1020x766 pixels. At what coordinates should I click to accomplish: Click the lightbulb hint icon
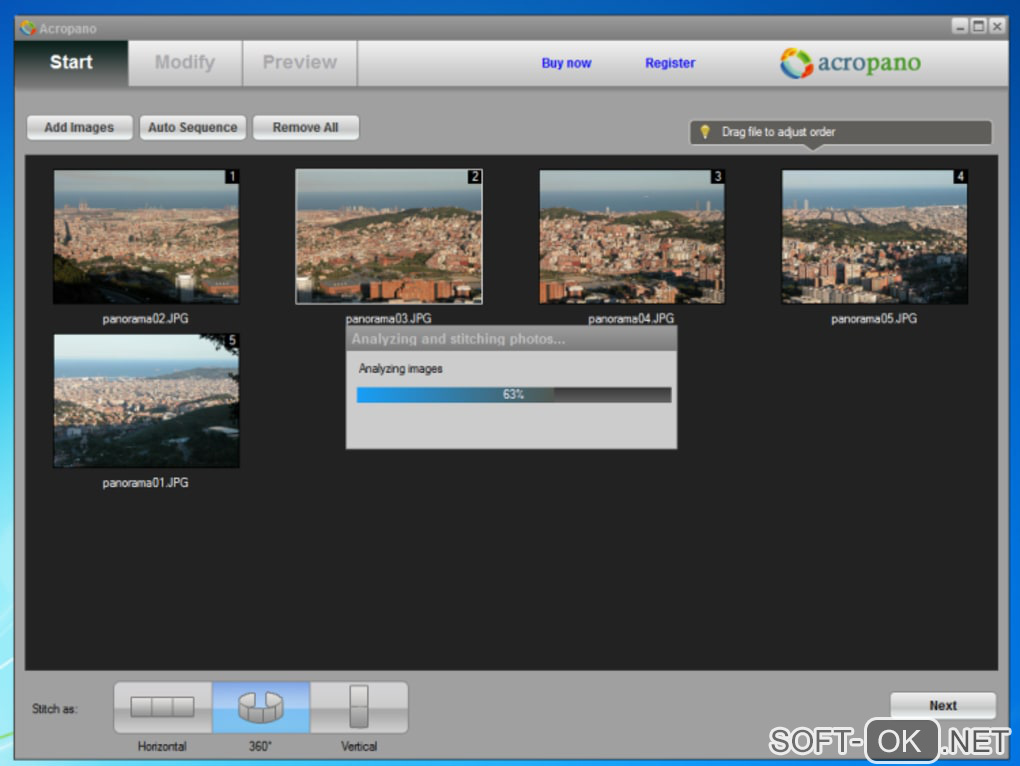705,131
